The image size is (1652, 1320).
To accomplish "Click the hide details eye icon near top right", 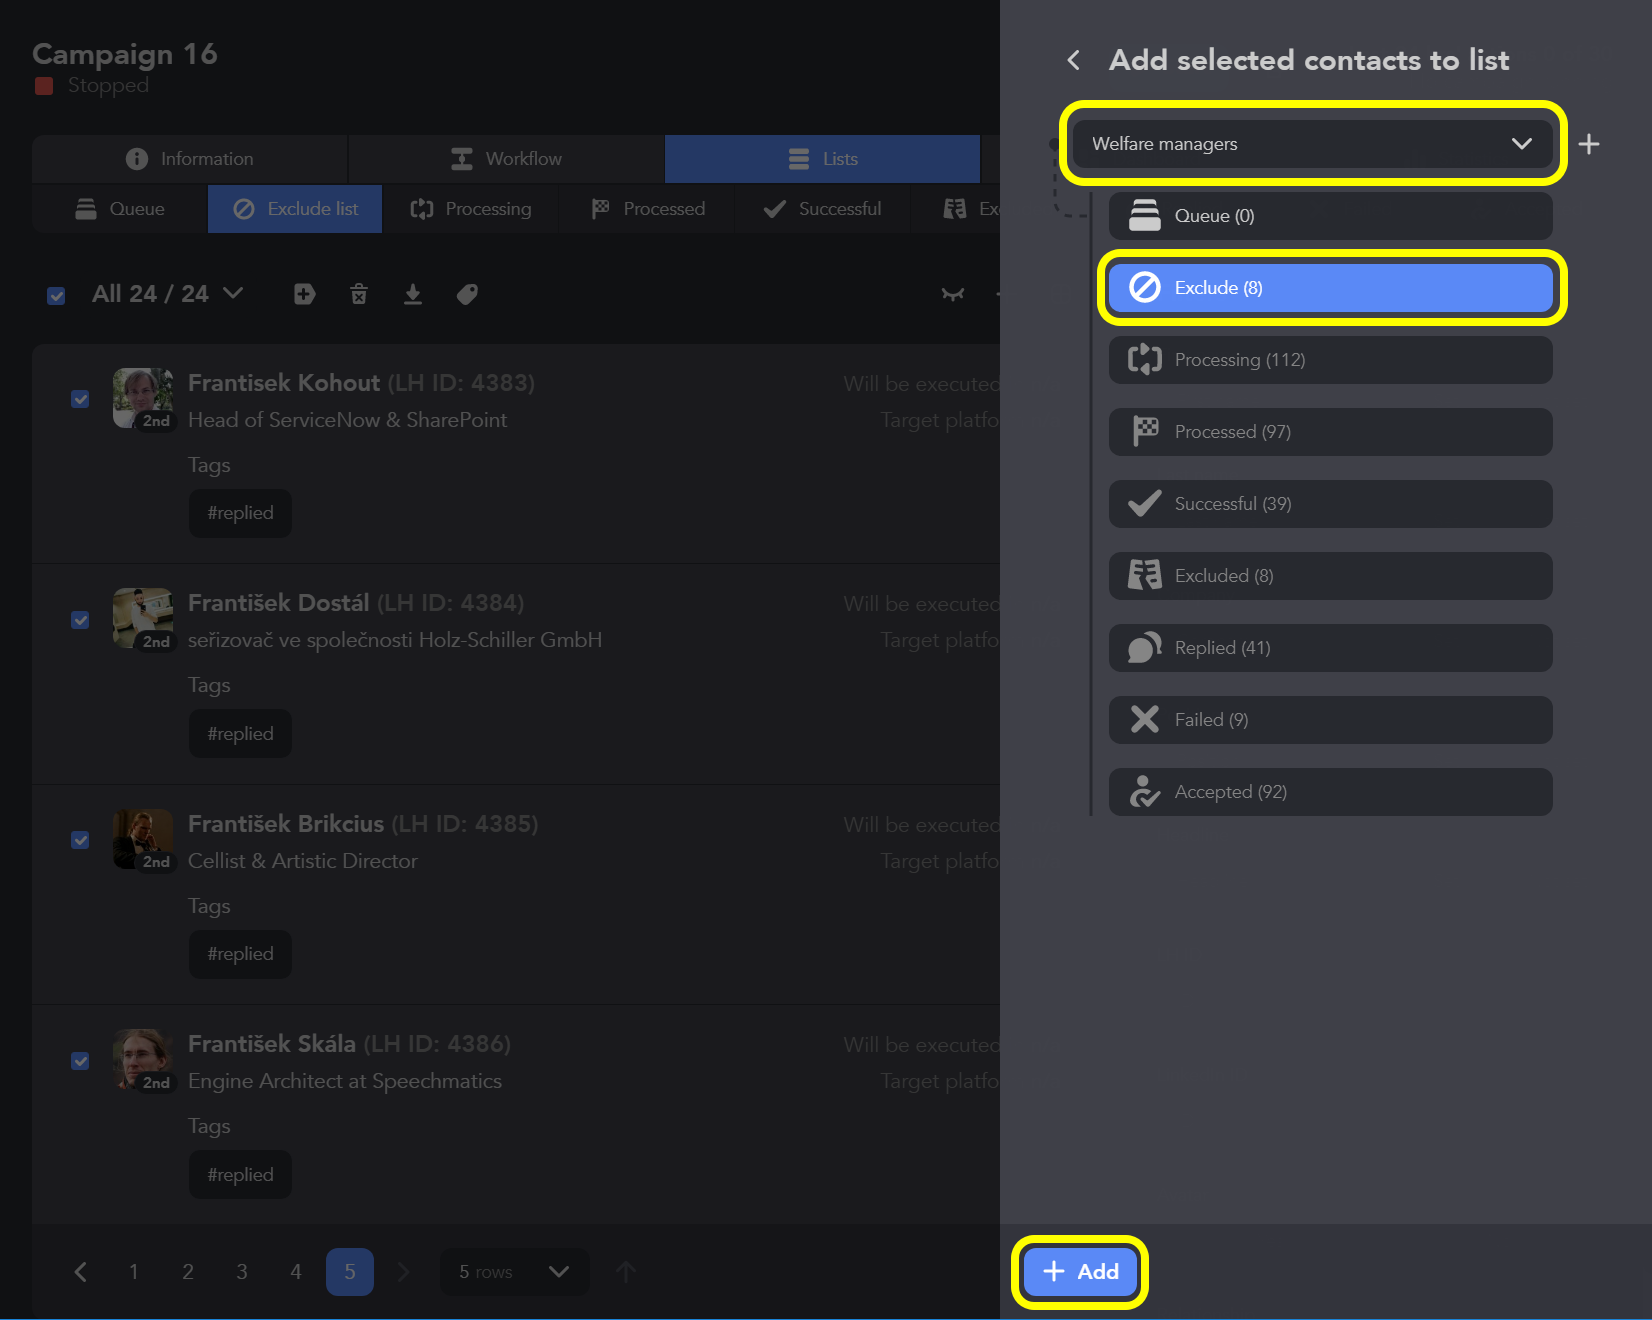I will (953, 294).
